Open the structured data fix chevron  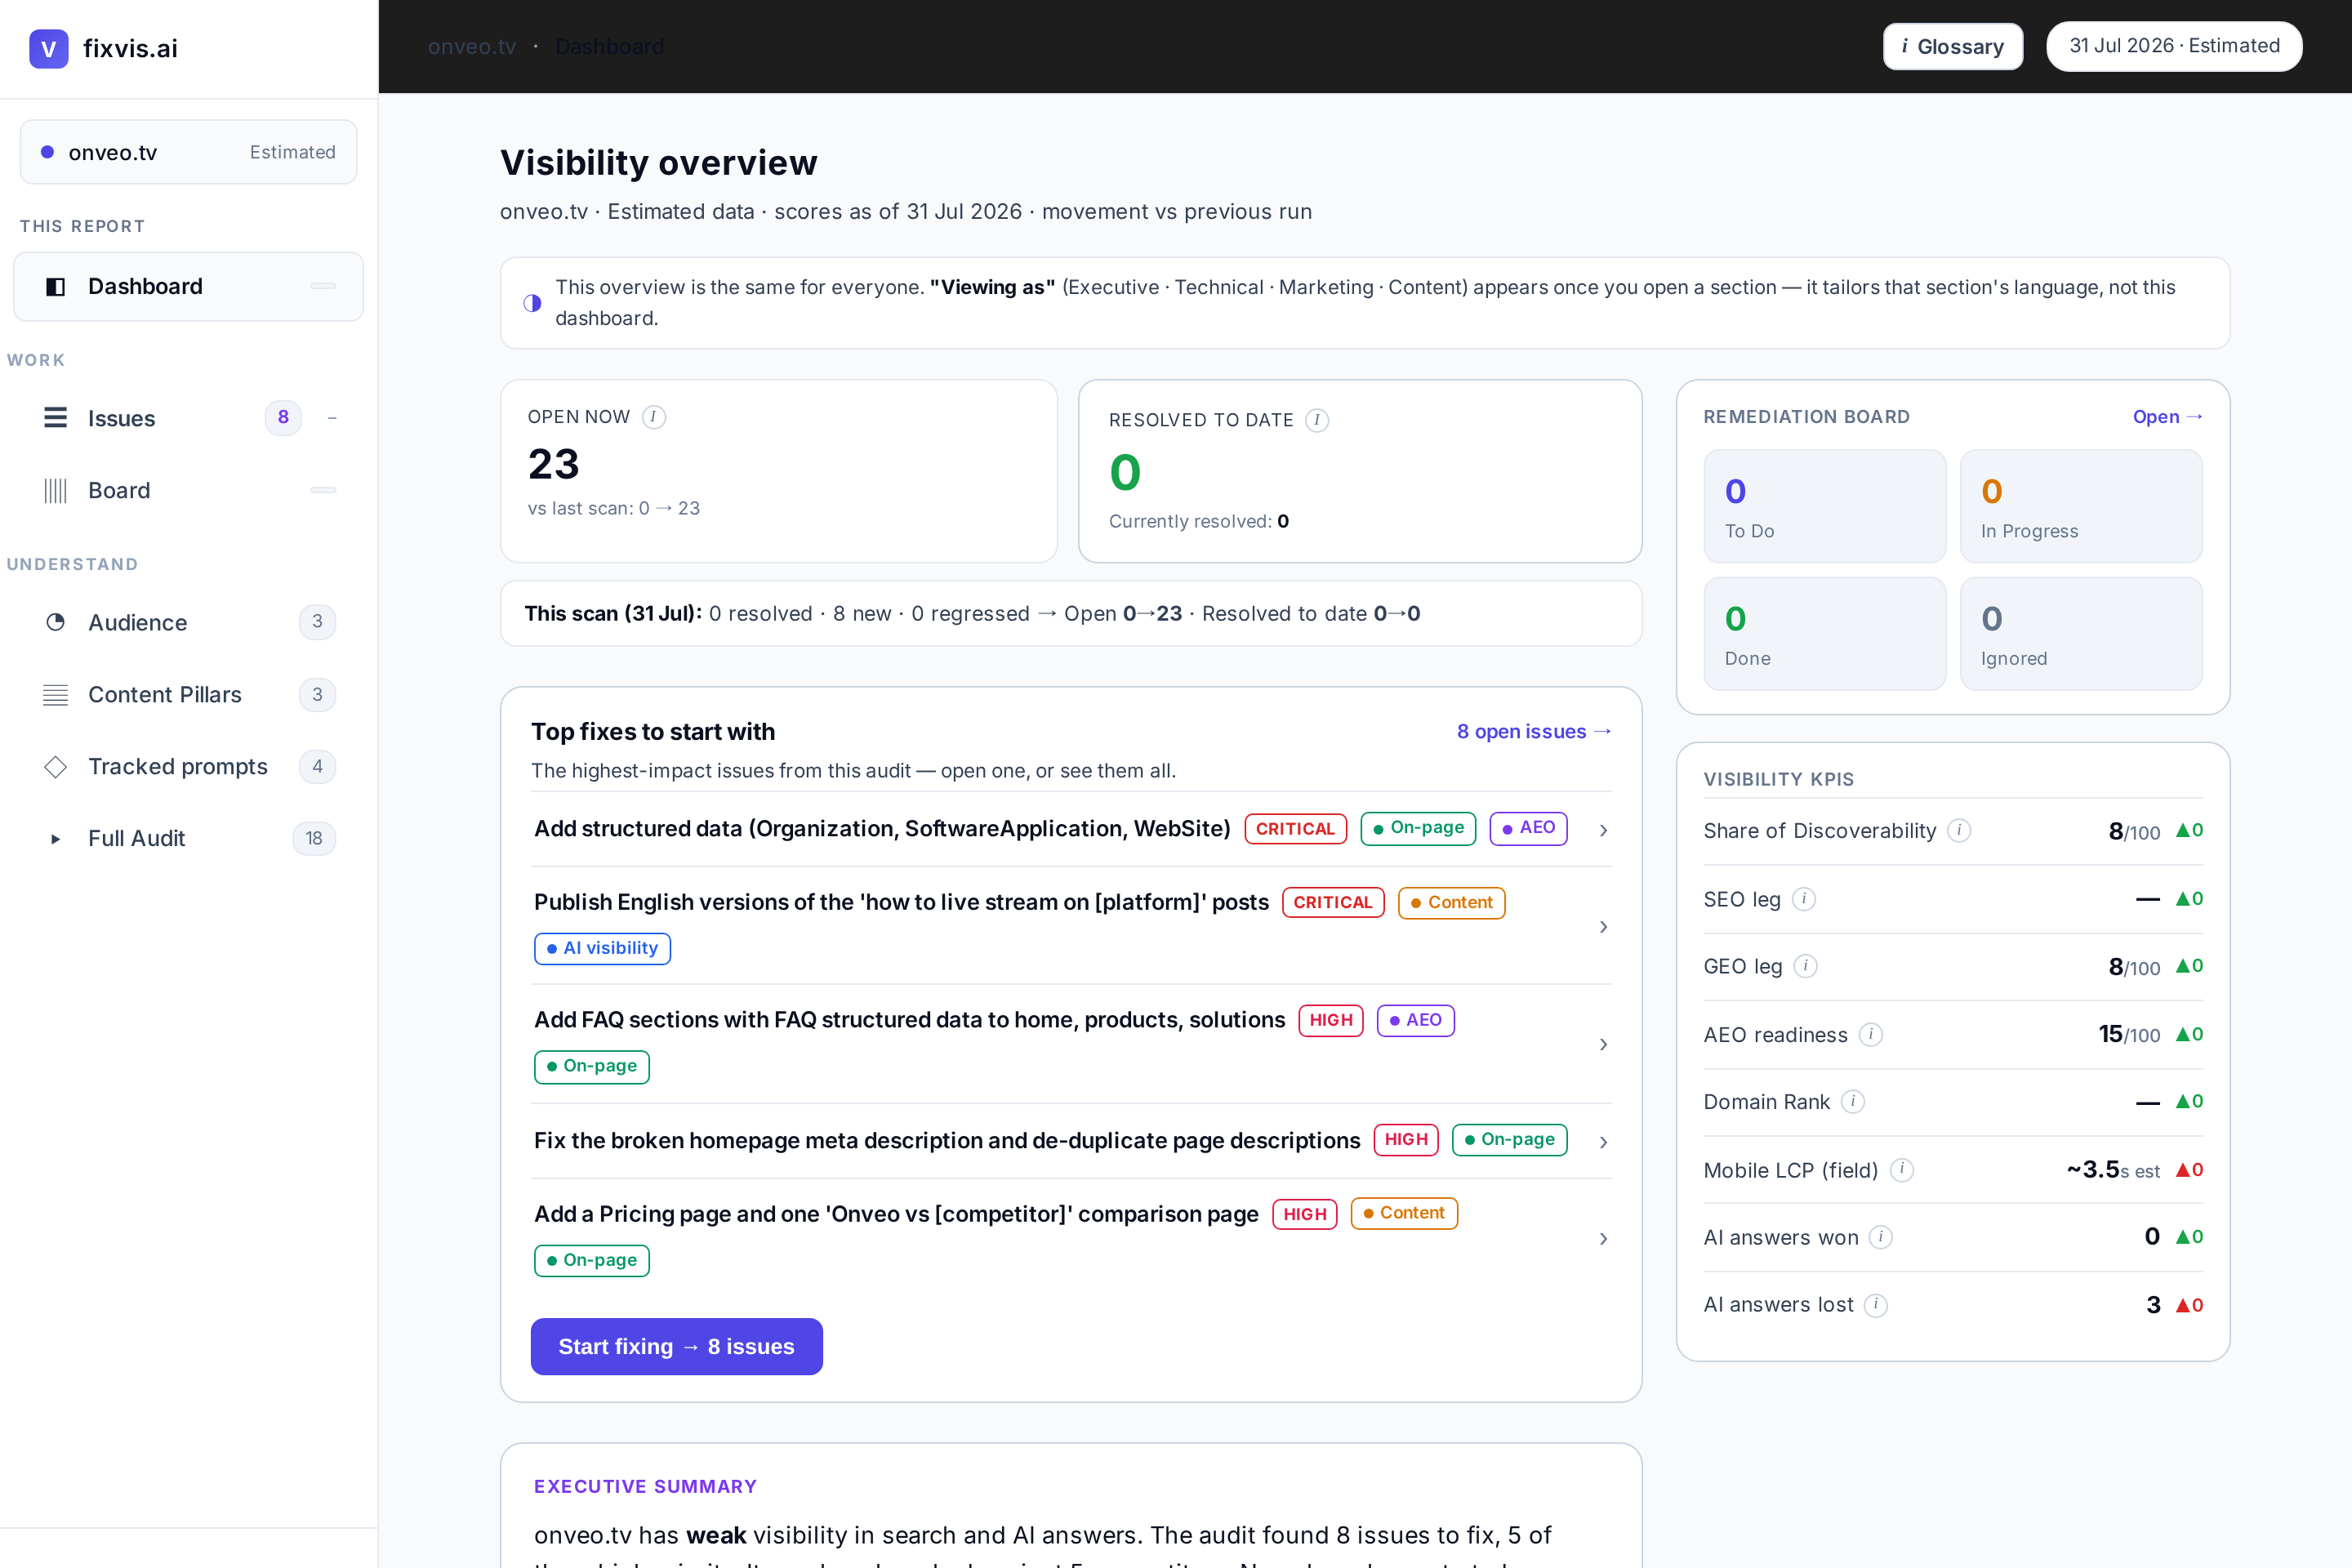pyautogui.click(x=1603, y=830)
